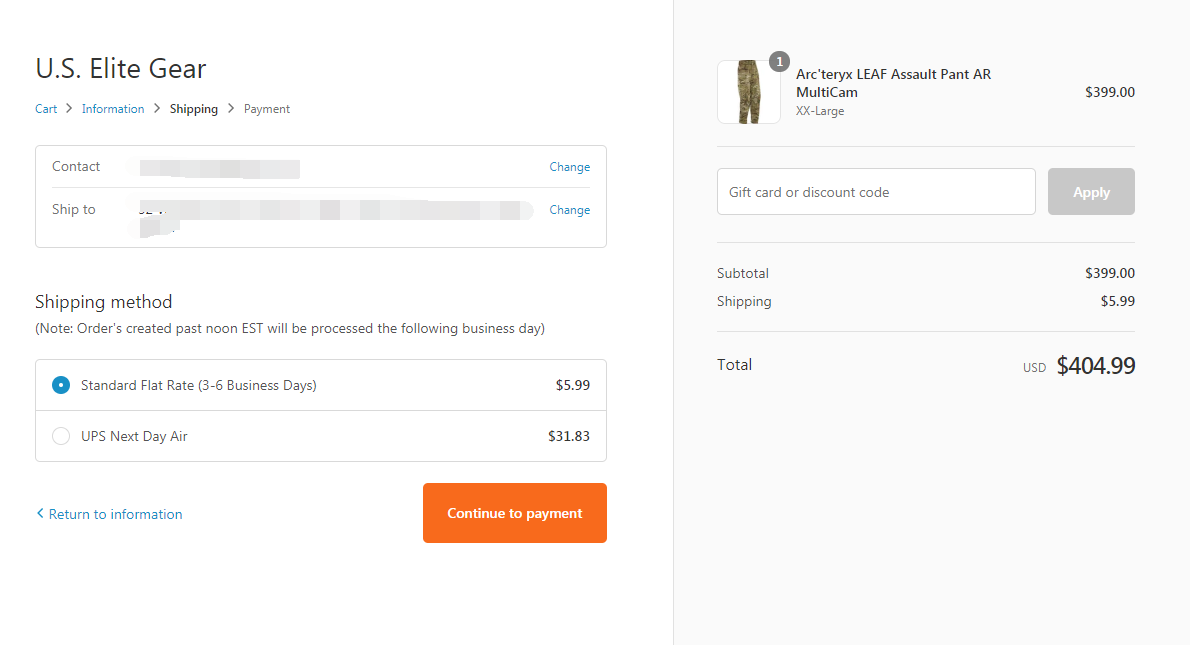
Task: Select the Shipping breadcrumb step
Action: click(x=194, y=109)
